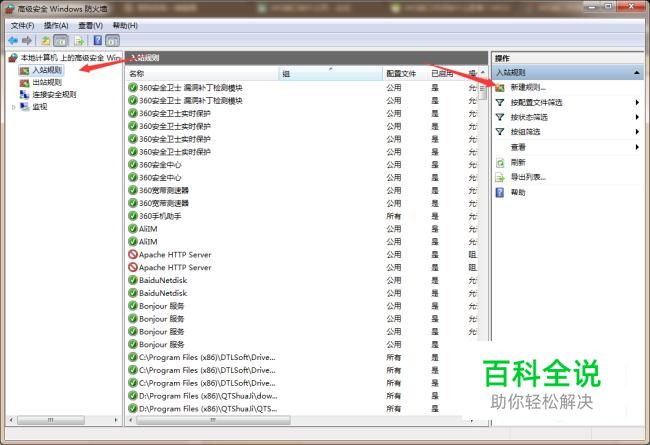Sort by the 组 column header
650x445 pixels.
coord(331,73)
